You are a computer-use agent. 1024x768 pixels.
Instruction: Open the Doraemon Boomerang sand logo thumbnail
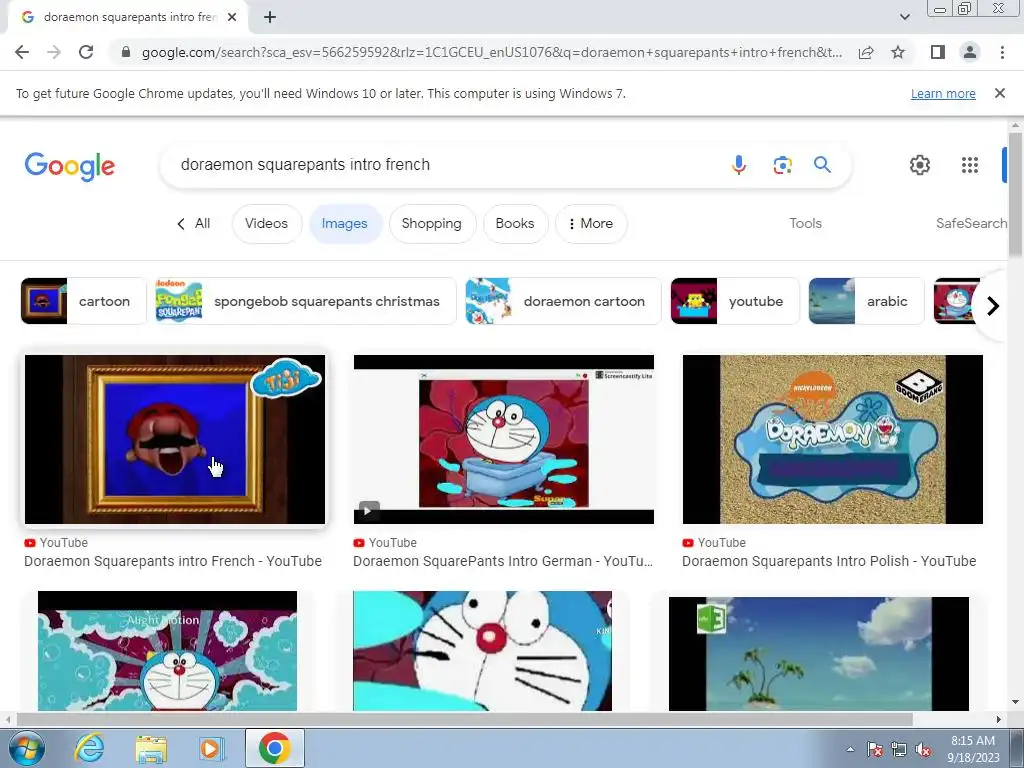[833, 440]
